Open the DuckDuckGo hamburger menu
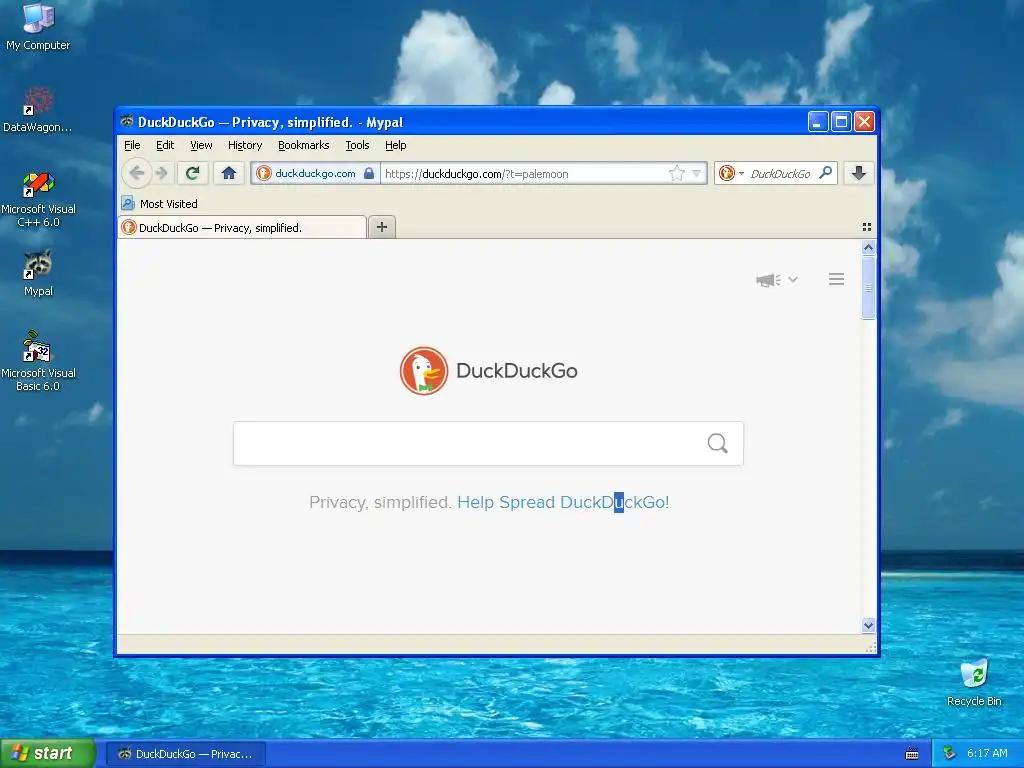This screenshot has width=1024, height=768. tap(837, 280)
